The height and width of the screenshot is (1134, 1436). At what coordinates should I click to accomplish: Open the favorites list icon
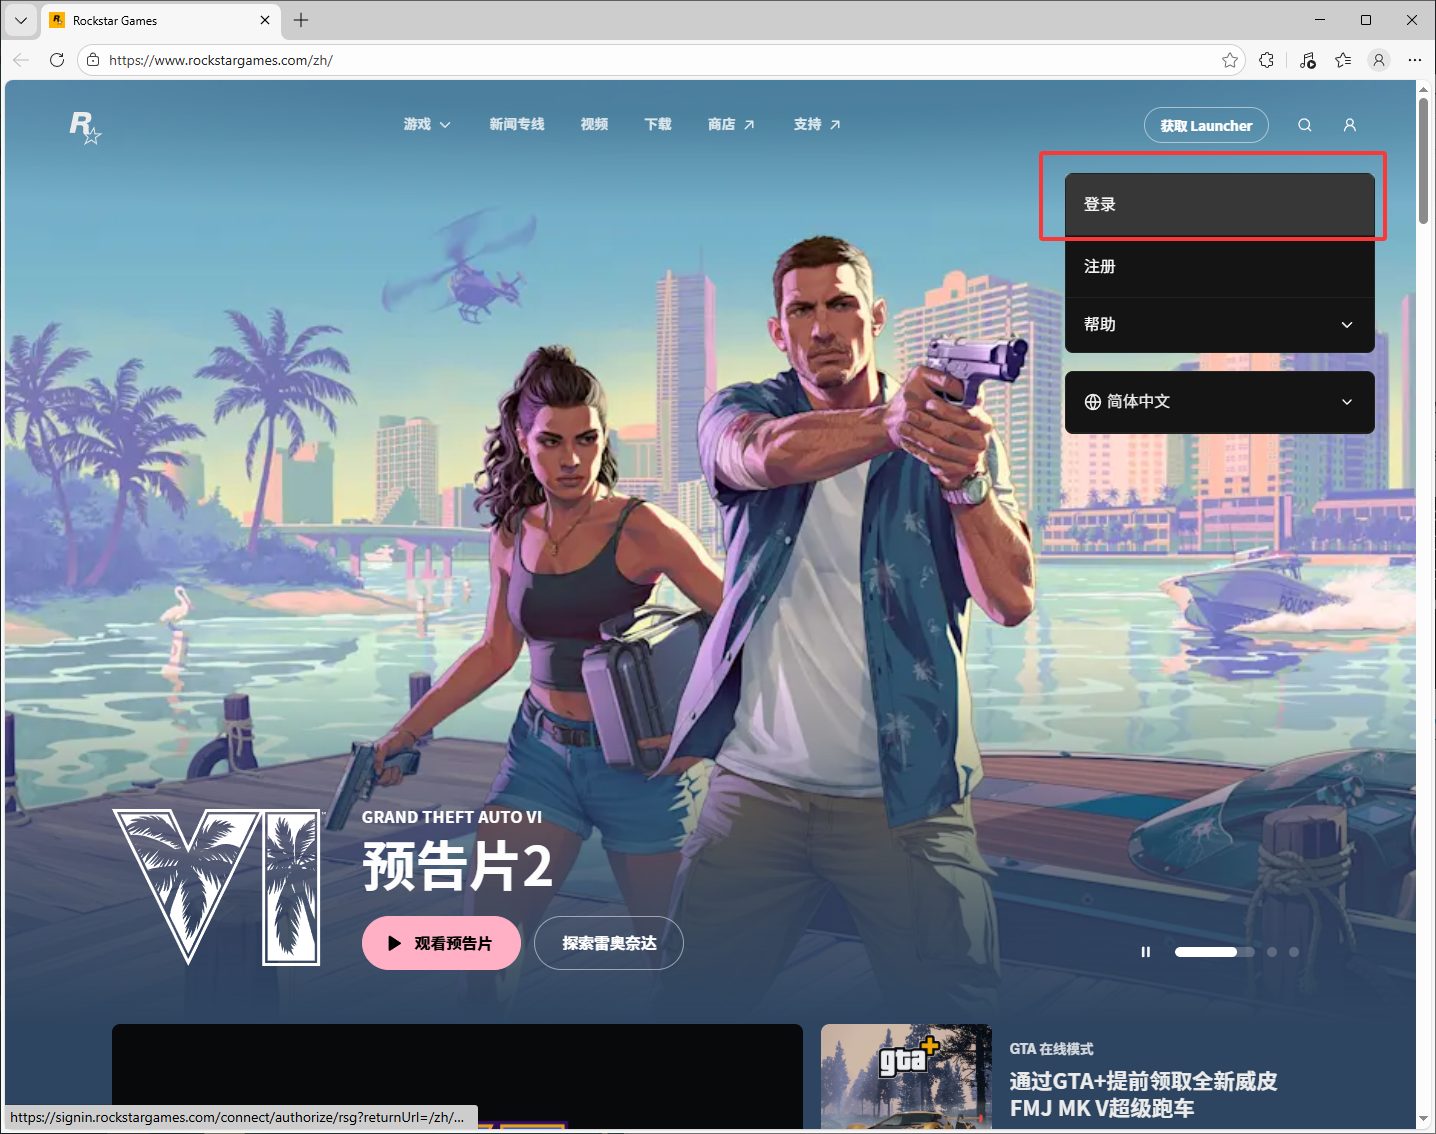tap(1342, 60)
